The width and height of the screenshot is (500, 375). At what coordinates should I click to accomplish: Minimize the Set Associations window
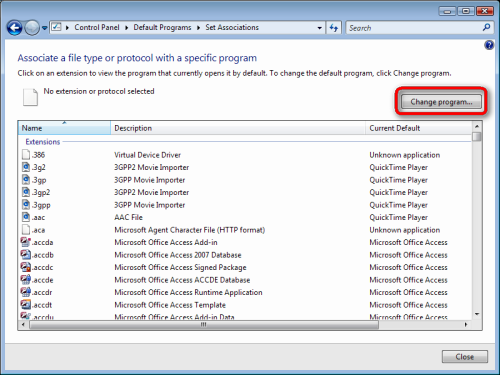(x=447, y=11)
